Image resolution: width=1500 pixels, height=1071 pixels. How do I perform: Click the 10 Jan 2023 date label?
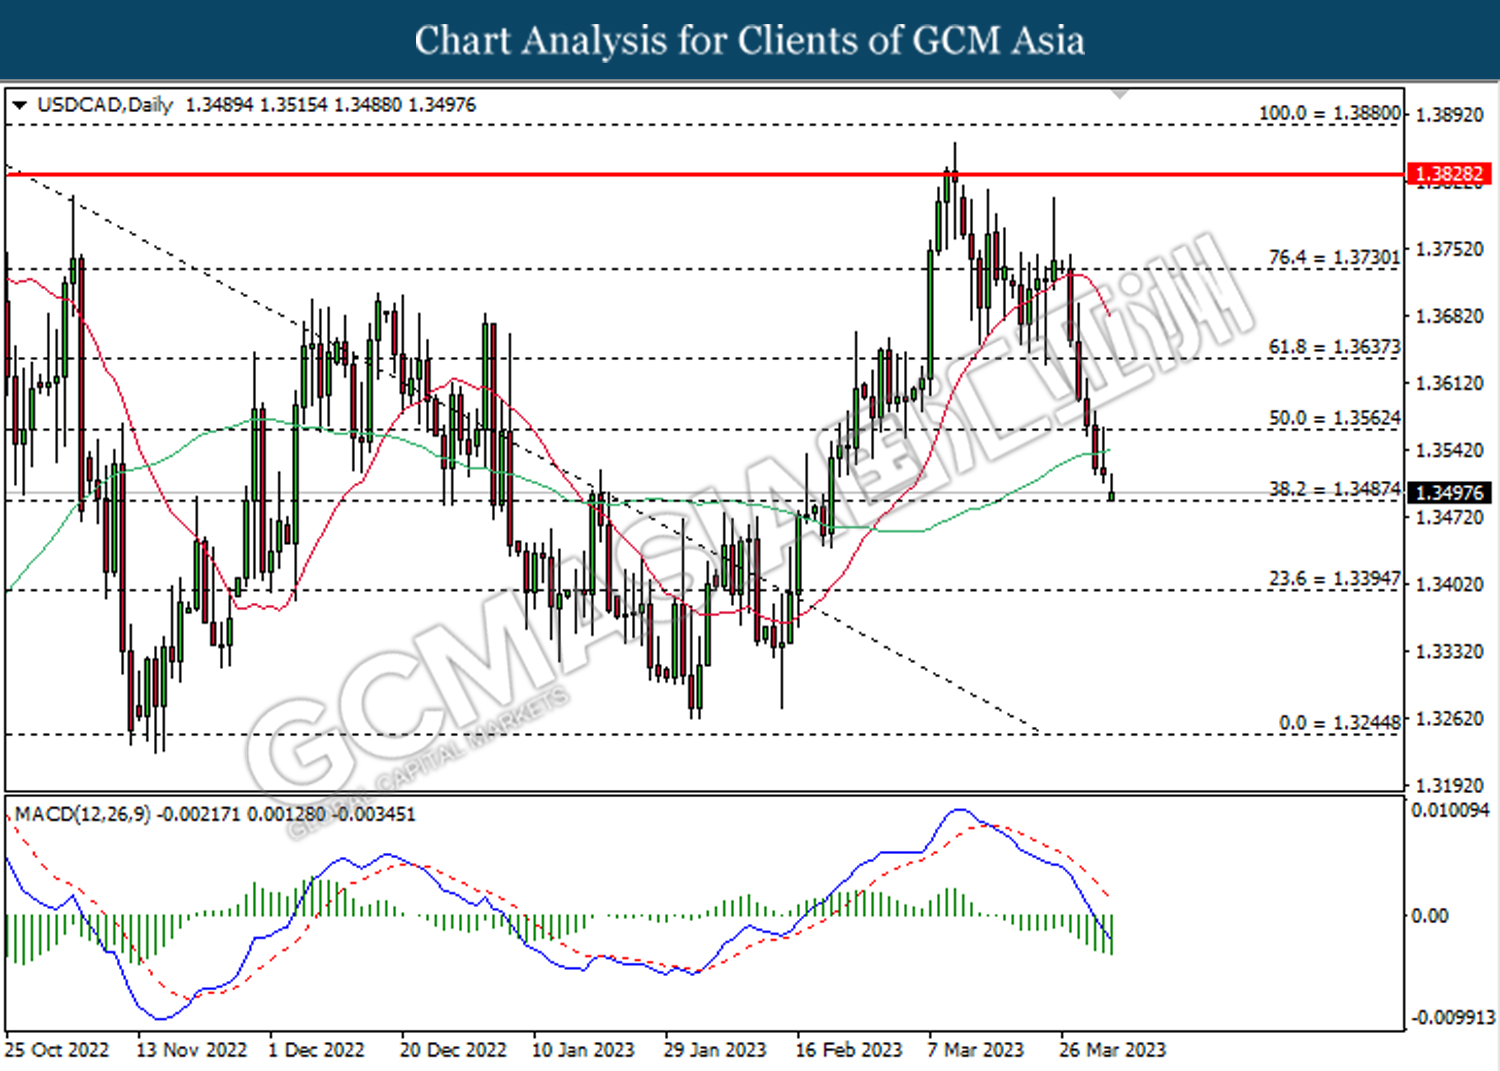583,1050
